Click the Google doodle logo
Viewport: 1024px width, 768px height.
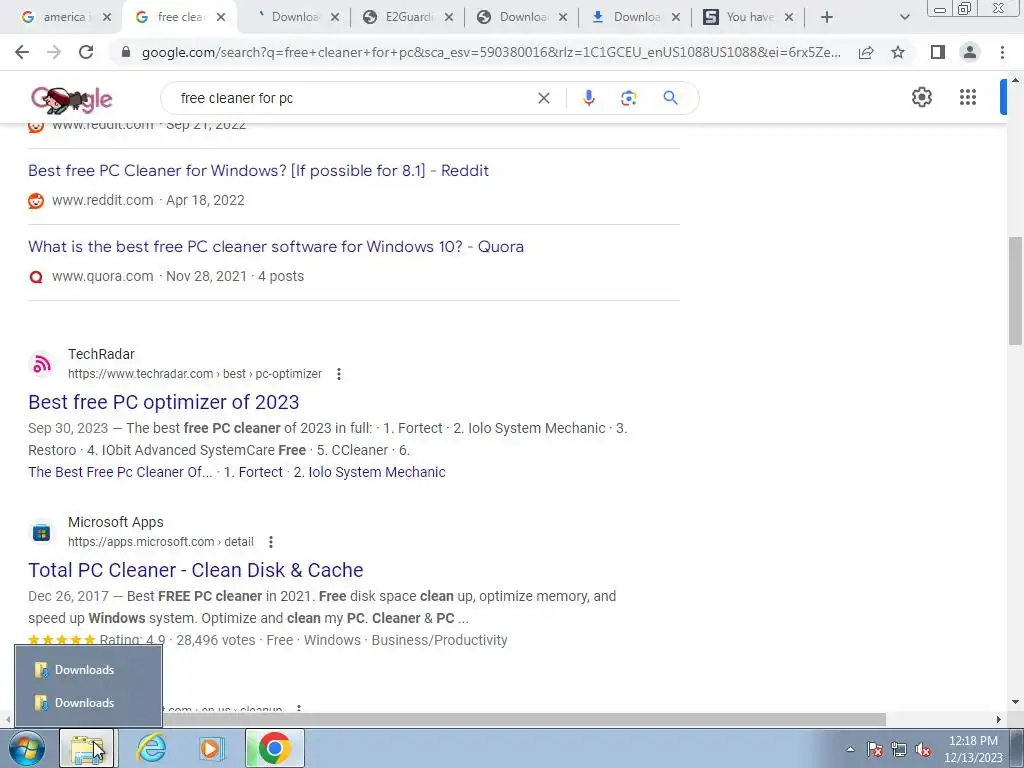pos(72,99)
